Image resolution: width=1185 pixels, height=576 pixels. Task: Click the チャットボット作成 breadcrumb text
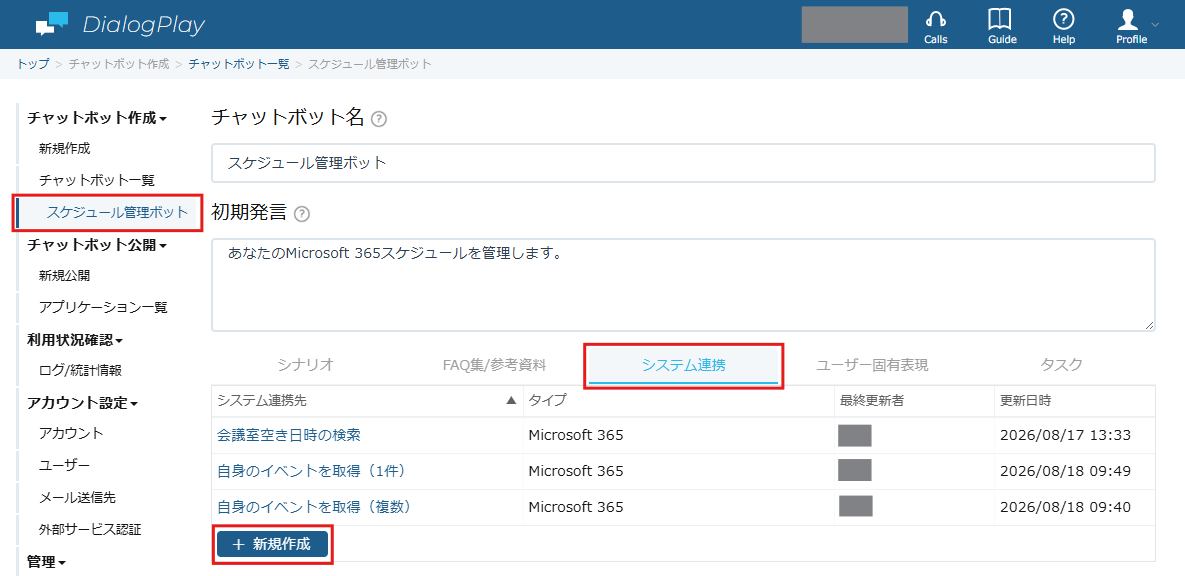pos(119,63)
